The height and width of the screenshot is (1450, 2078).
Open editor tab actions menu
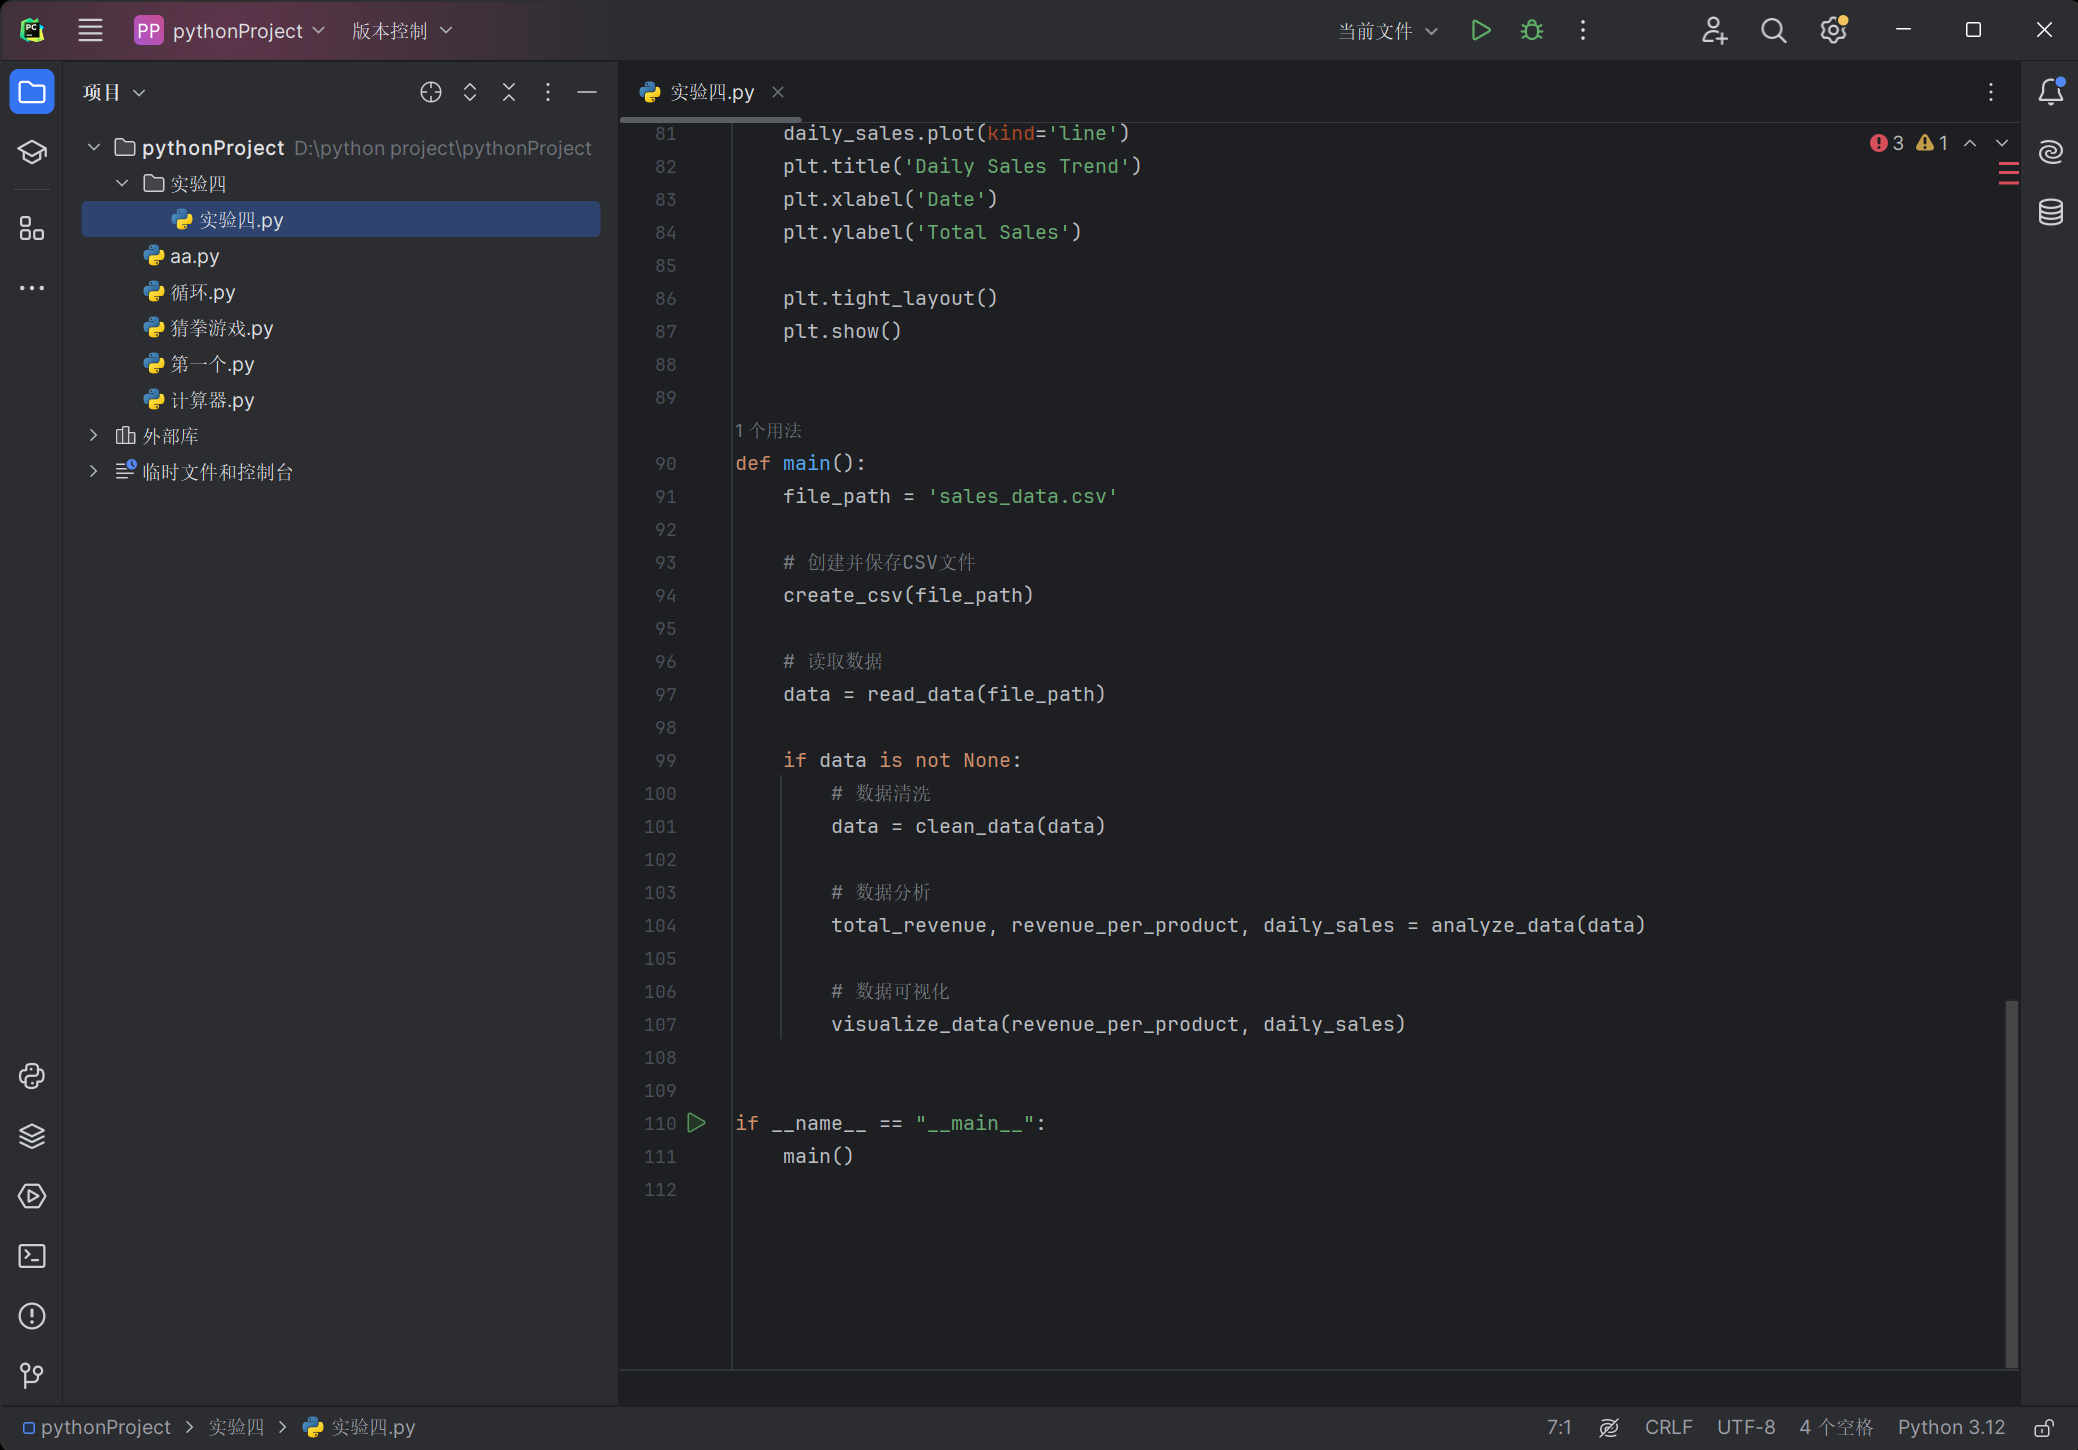(1991, 92)
